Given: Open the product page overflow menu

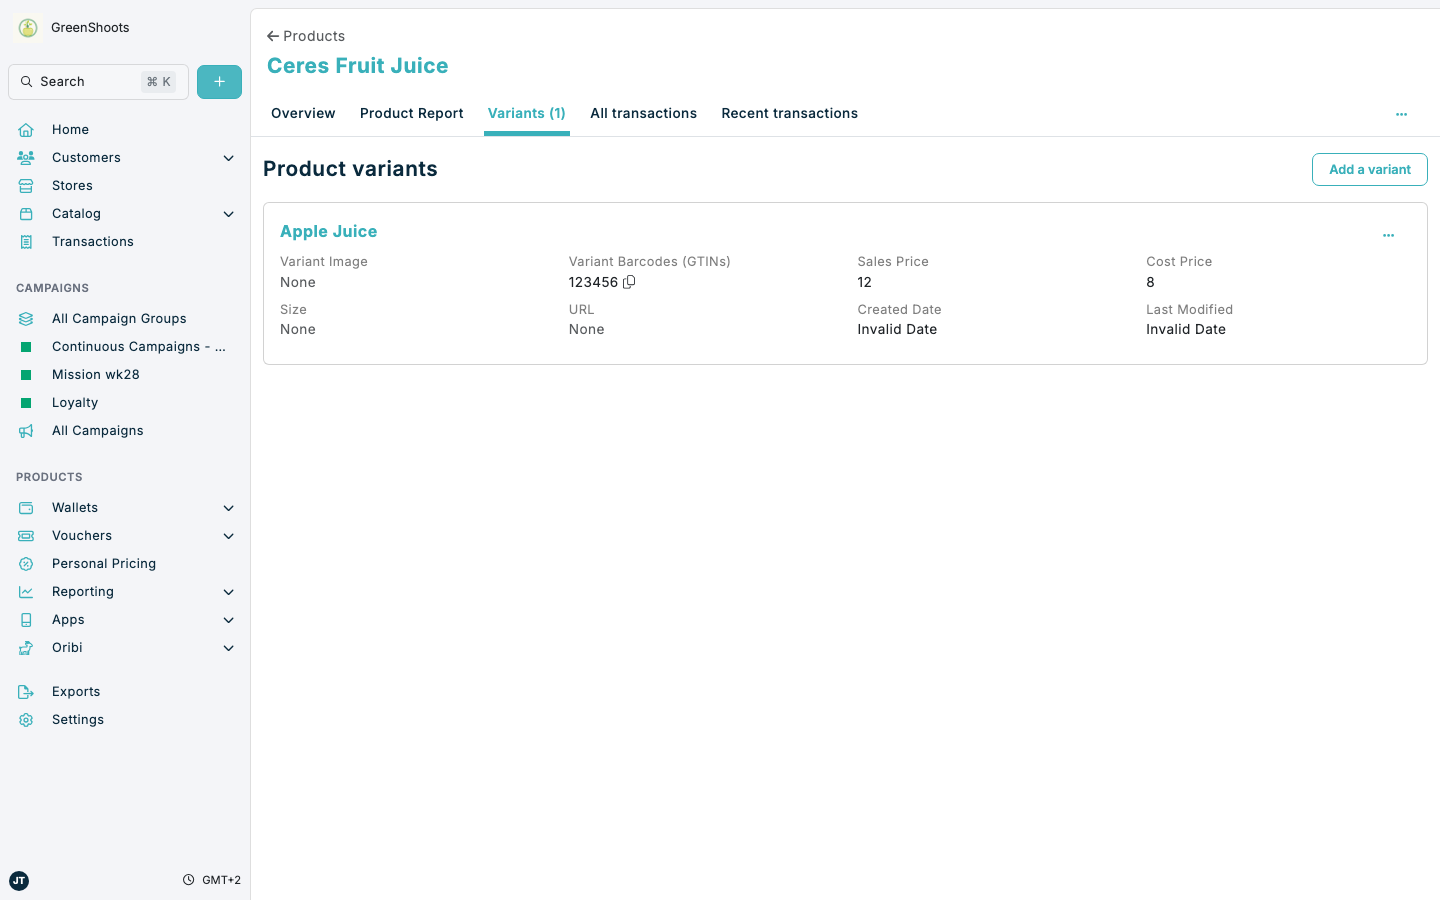Looking at the screenshot, I should (x=1401, y=114).
